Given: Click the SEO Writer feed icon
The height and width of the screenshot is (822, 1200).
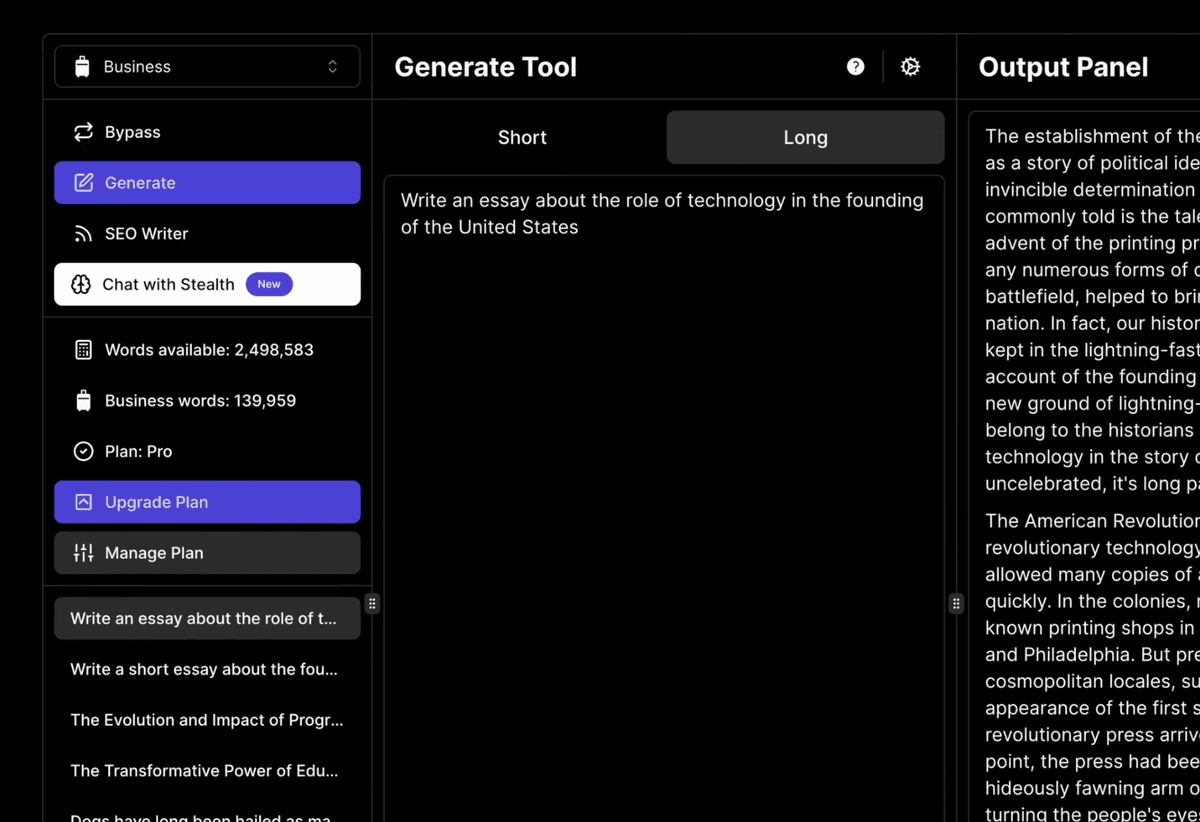Looking at the screenshot, I should coord(84,233).
